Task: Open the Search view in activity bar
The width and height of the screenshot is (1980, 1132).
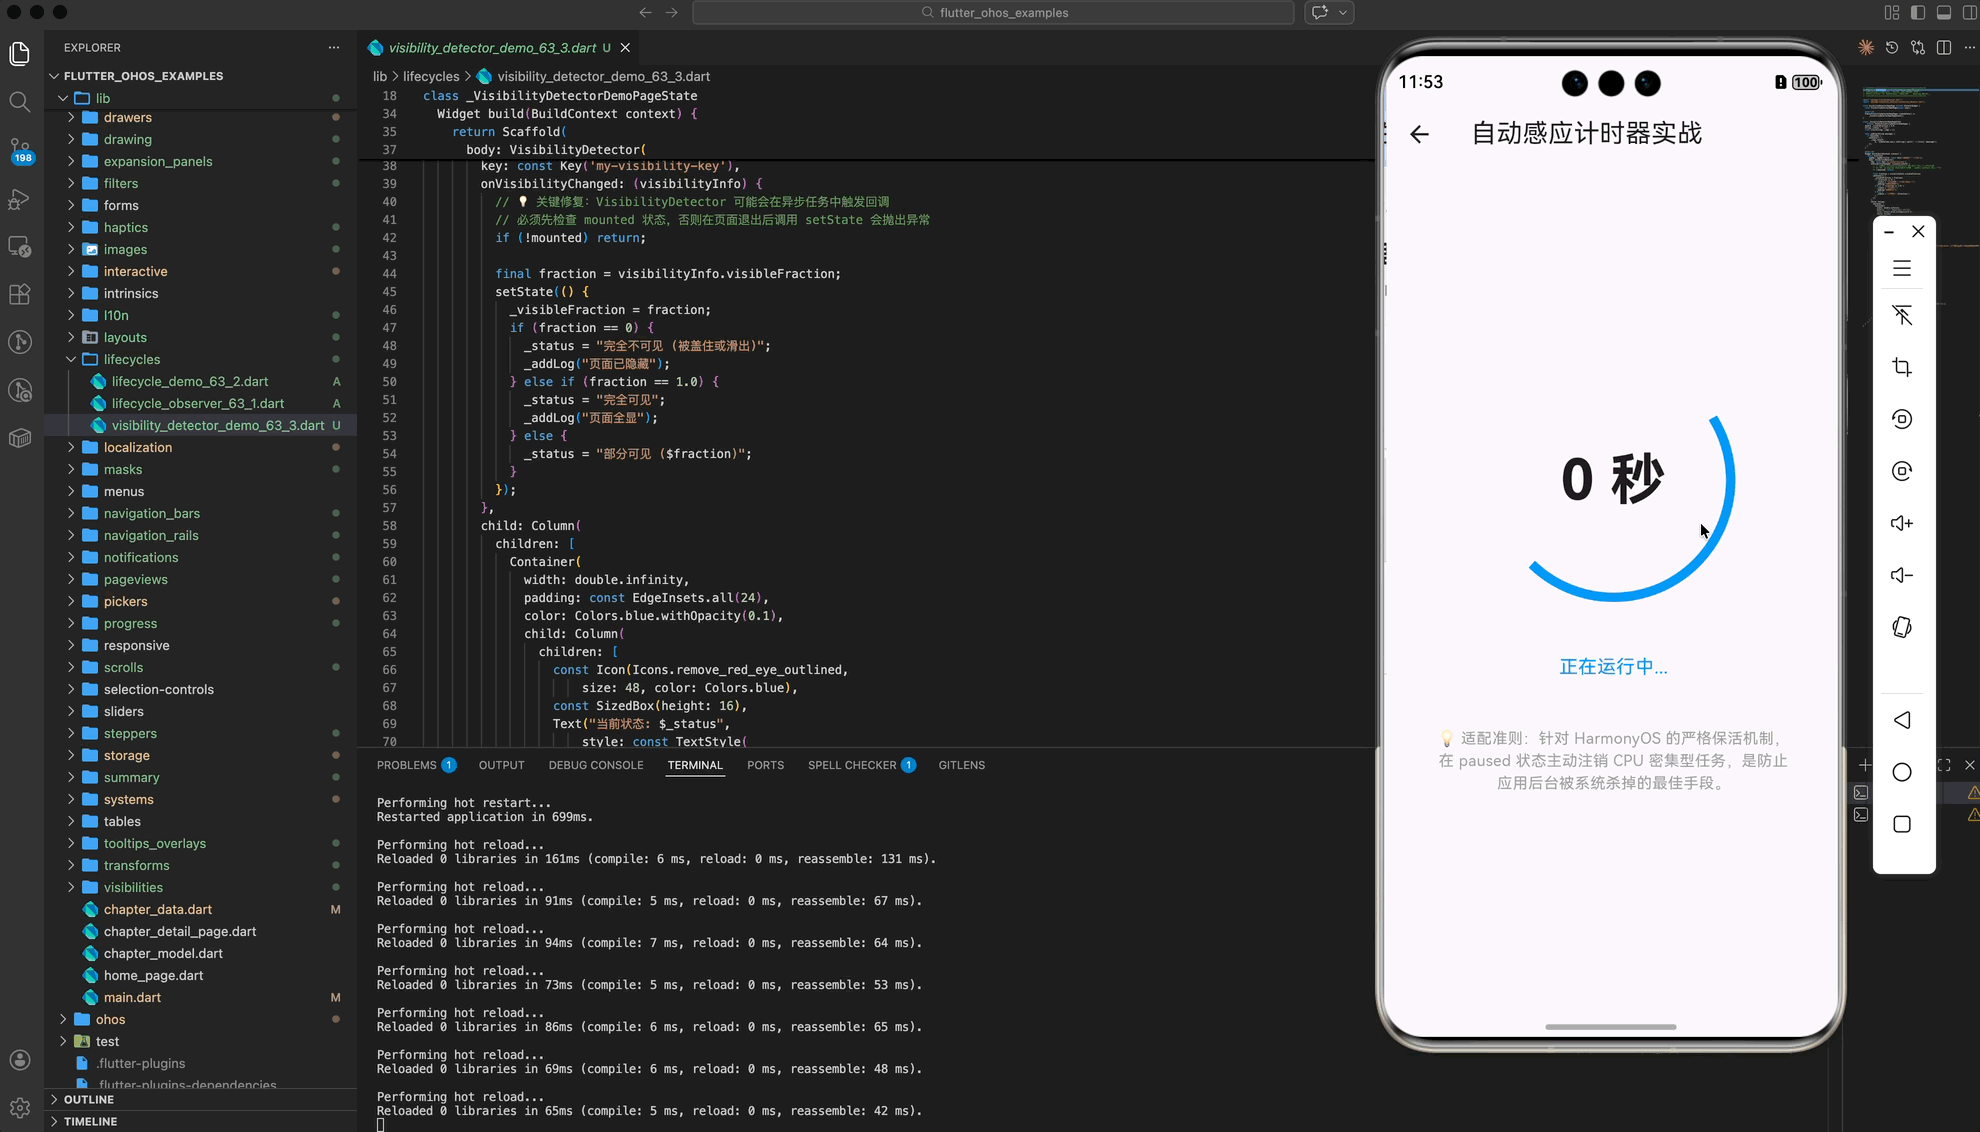Action: 19,101
